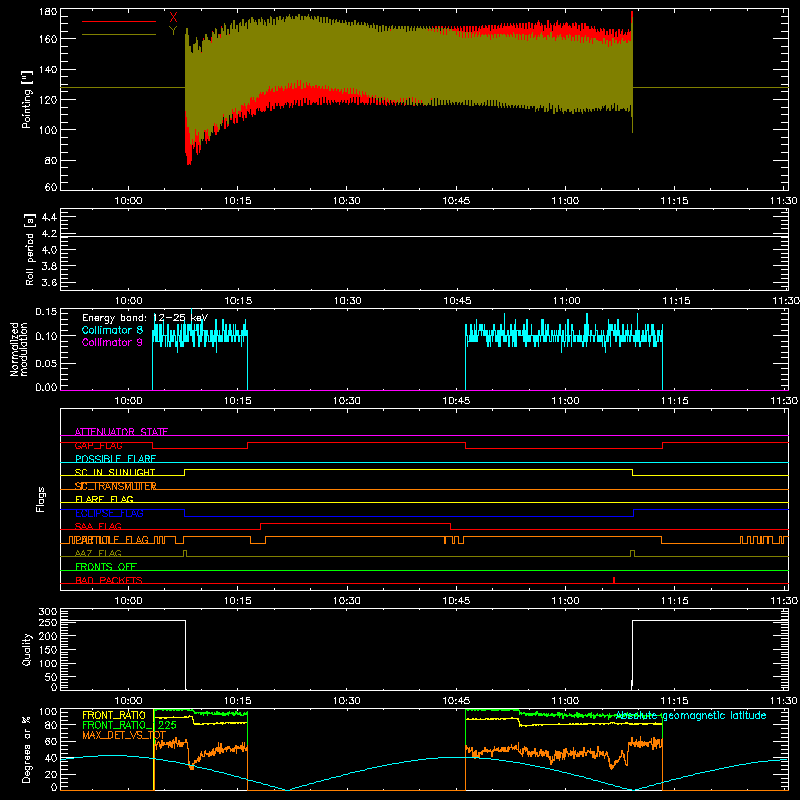Viewport: 800px width, 800px height.
Task: Click 10:45 time label under modulation plot
Action: tap(456, 401)
